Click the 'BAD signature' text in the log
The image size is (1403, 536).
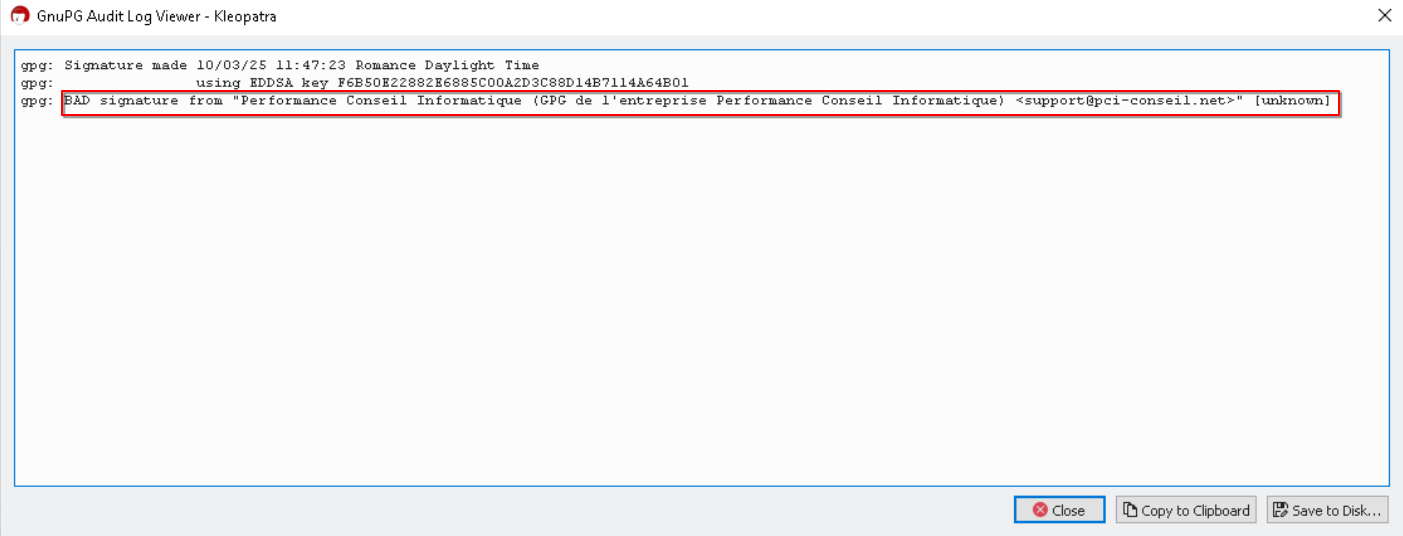[121, 101]
